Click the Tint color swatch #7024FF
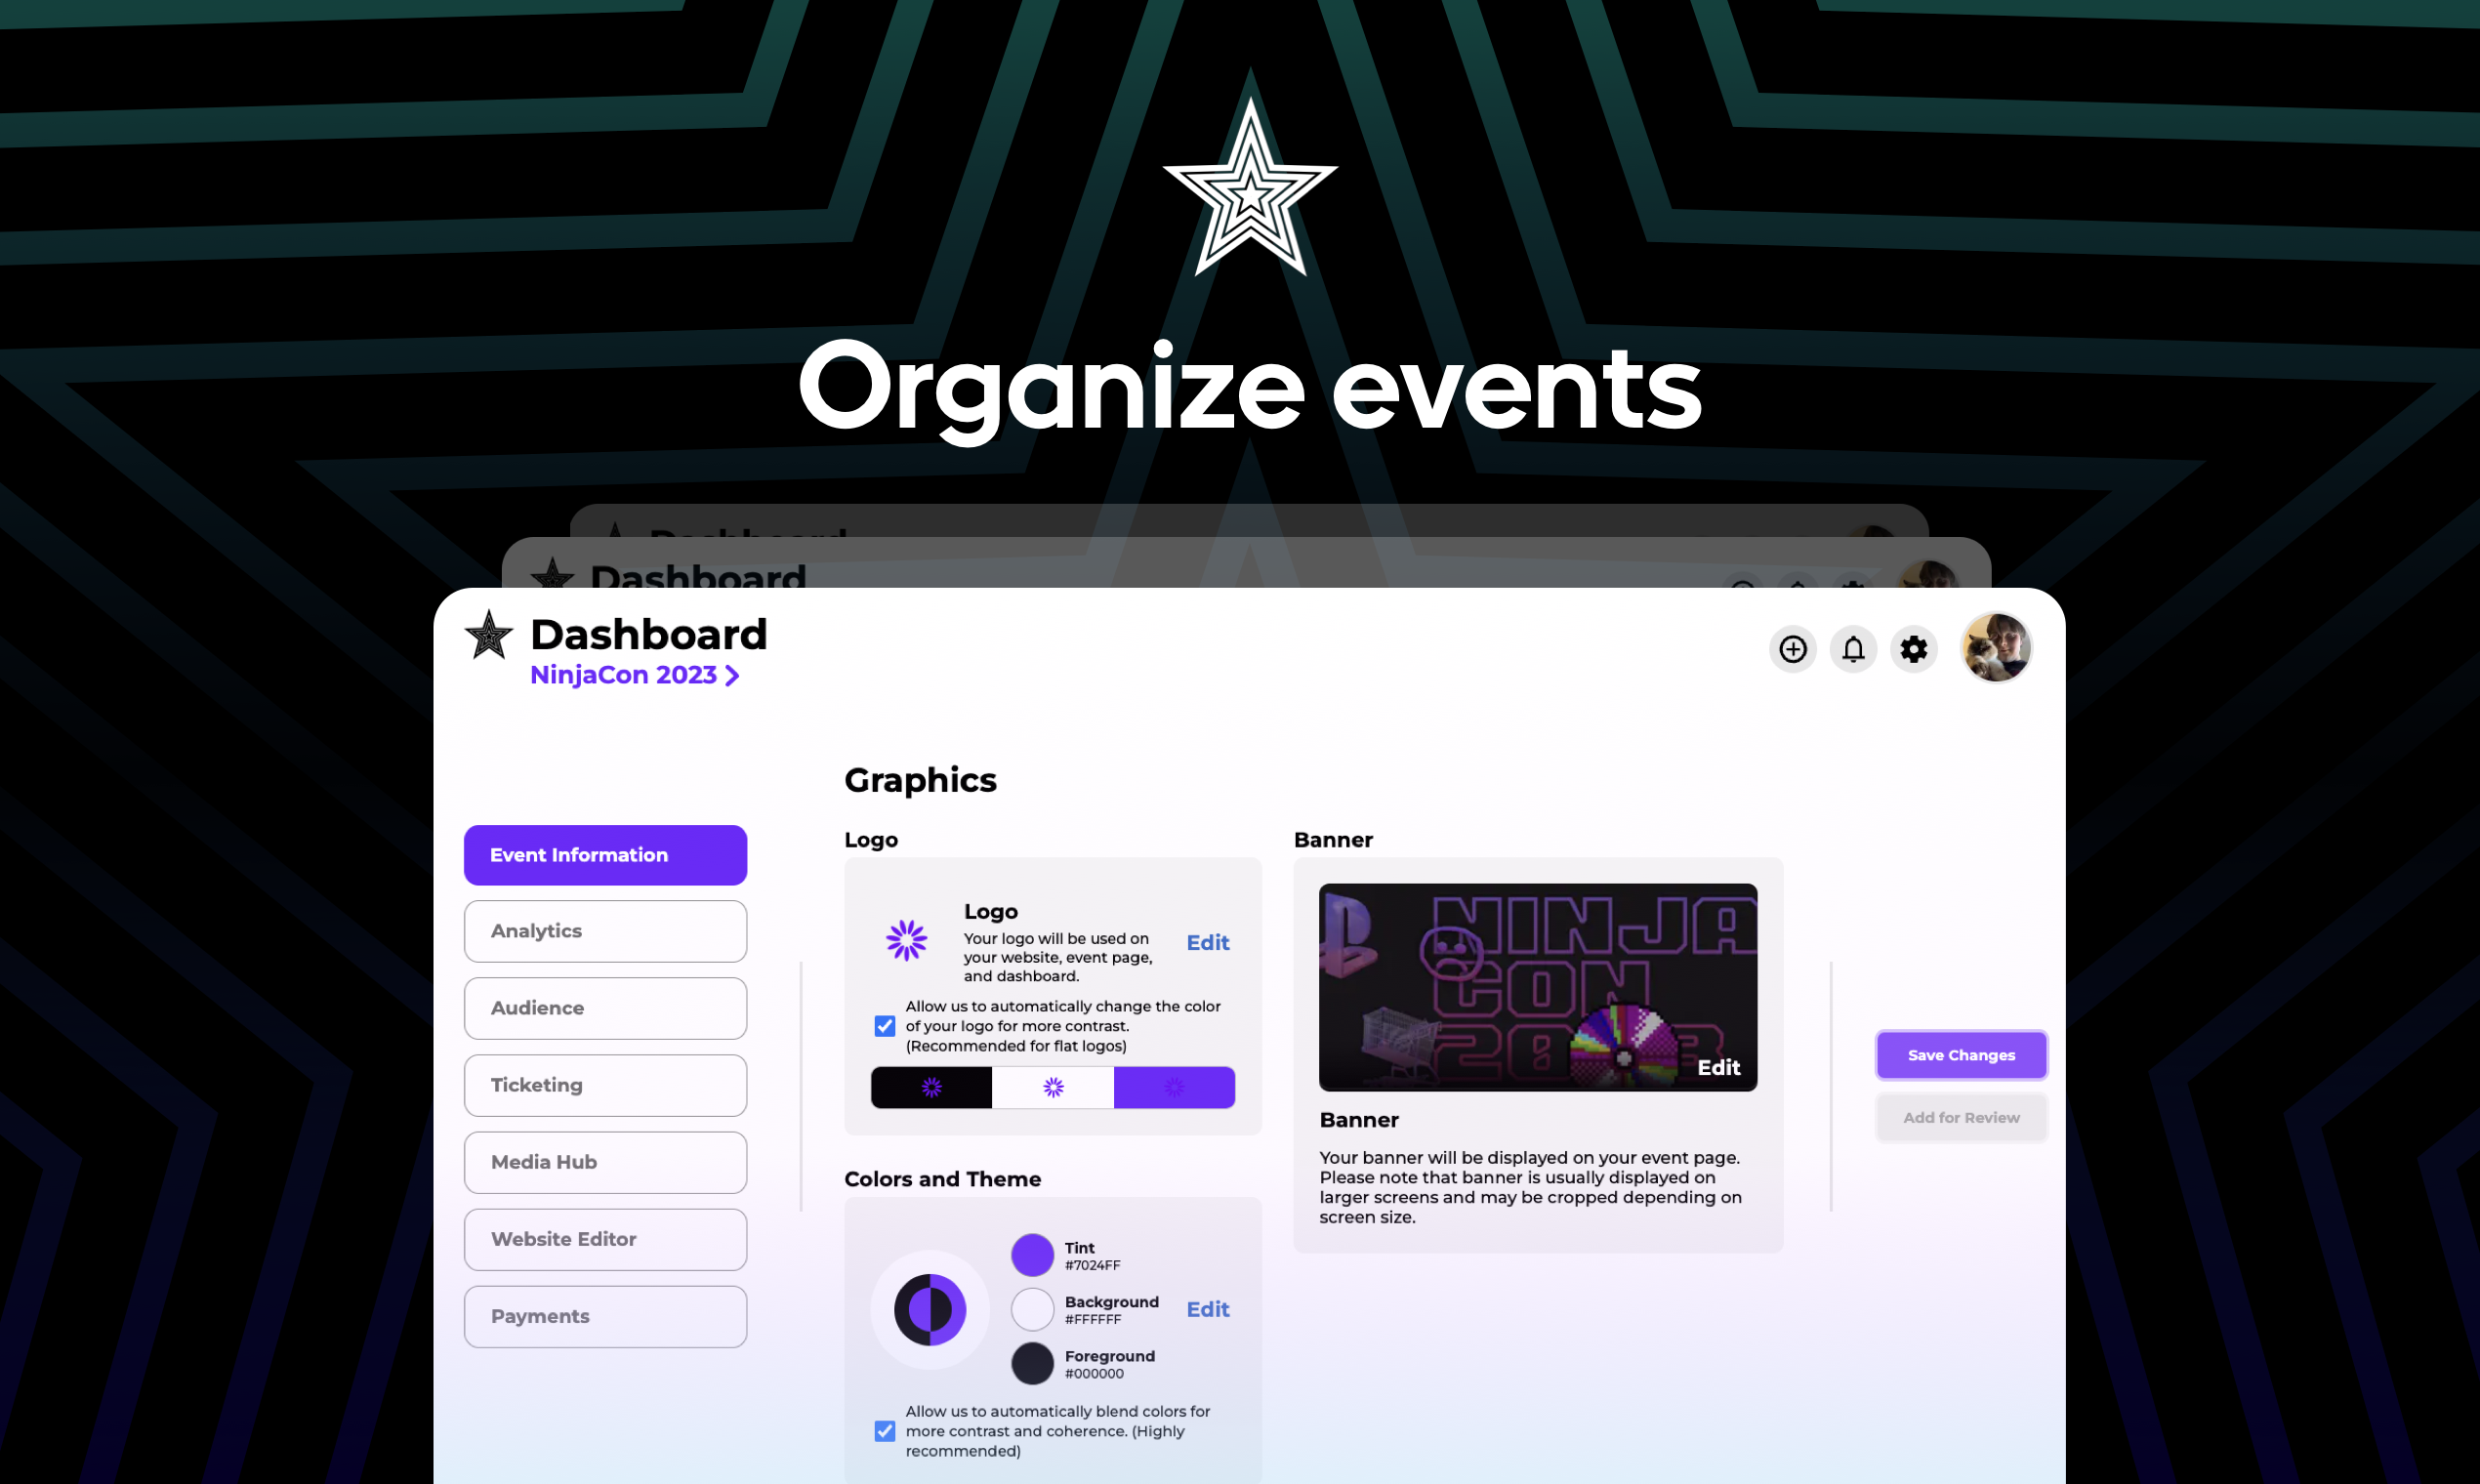This screenshot has width=2480, height=1484. (1032, 1255)
